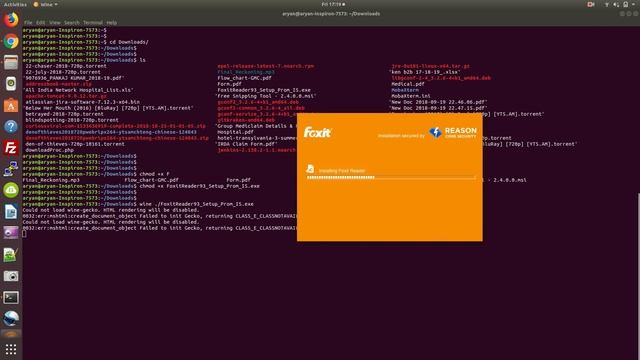Click 'MobaXterm.ini' in the listing
Image resolution: width=640 pixels, height=360 pixels.
tap(411, 96)
